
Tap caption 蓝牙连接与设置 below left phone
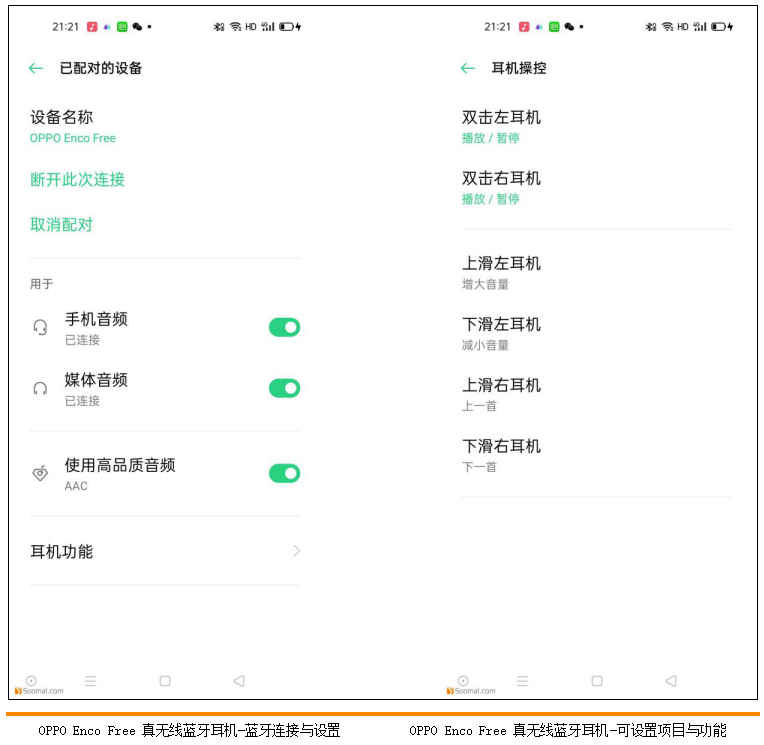point(292,730)
